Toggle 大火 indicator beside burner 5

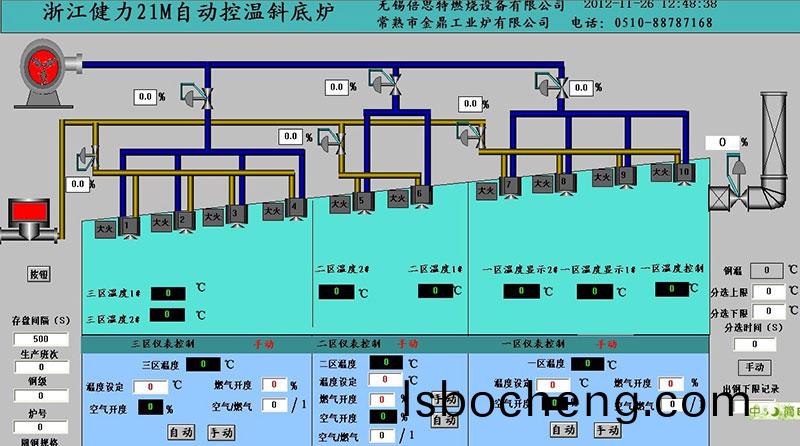point(340,204)
